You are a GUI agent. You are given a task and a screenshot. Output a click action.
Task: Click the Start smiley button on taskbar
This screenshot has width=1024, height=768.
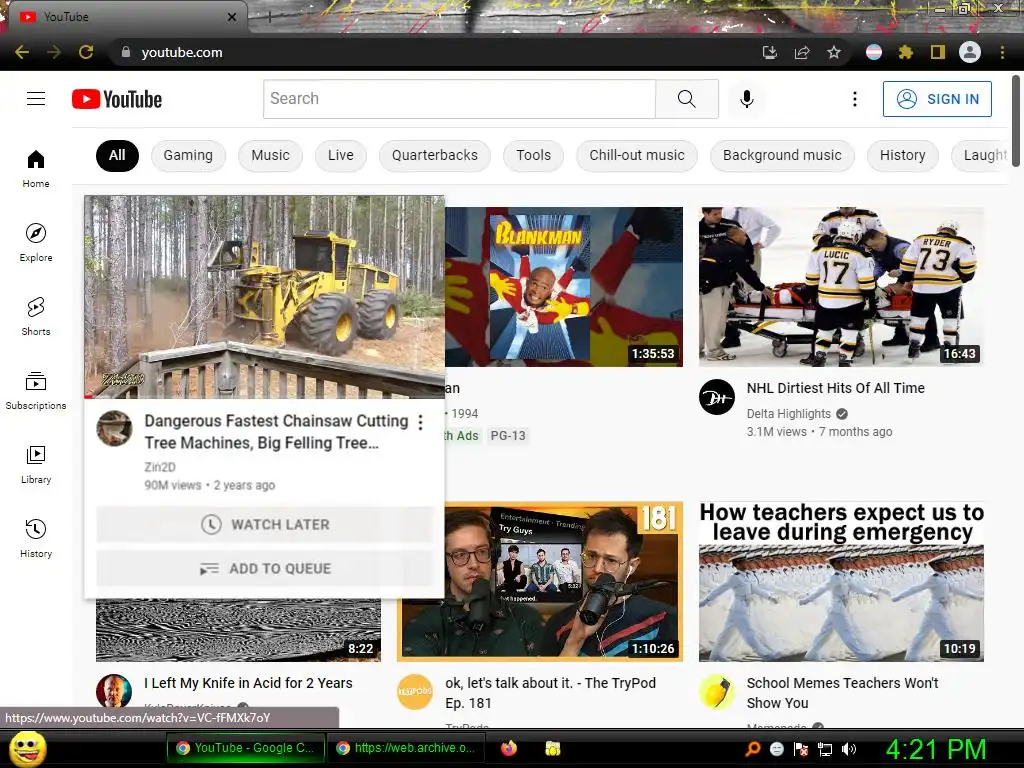(28, 748)
